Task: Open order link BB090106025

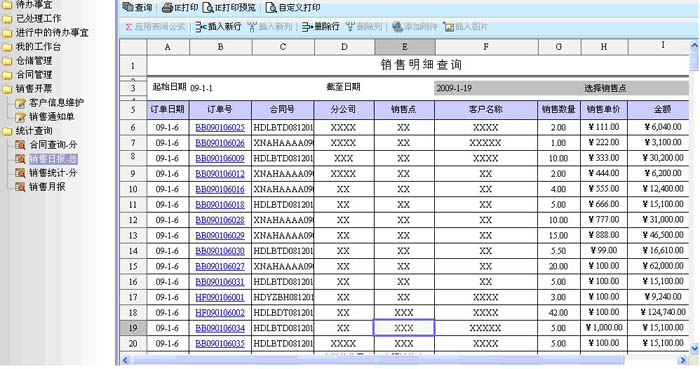Action: click(220, 128)
